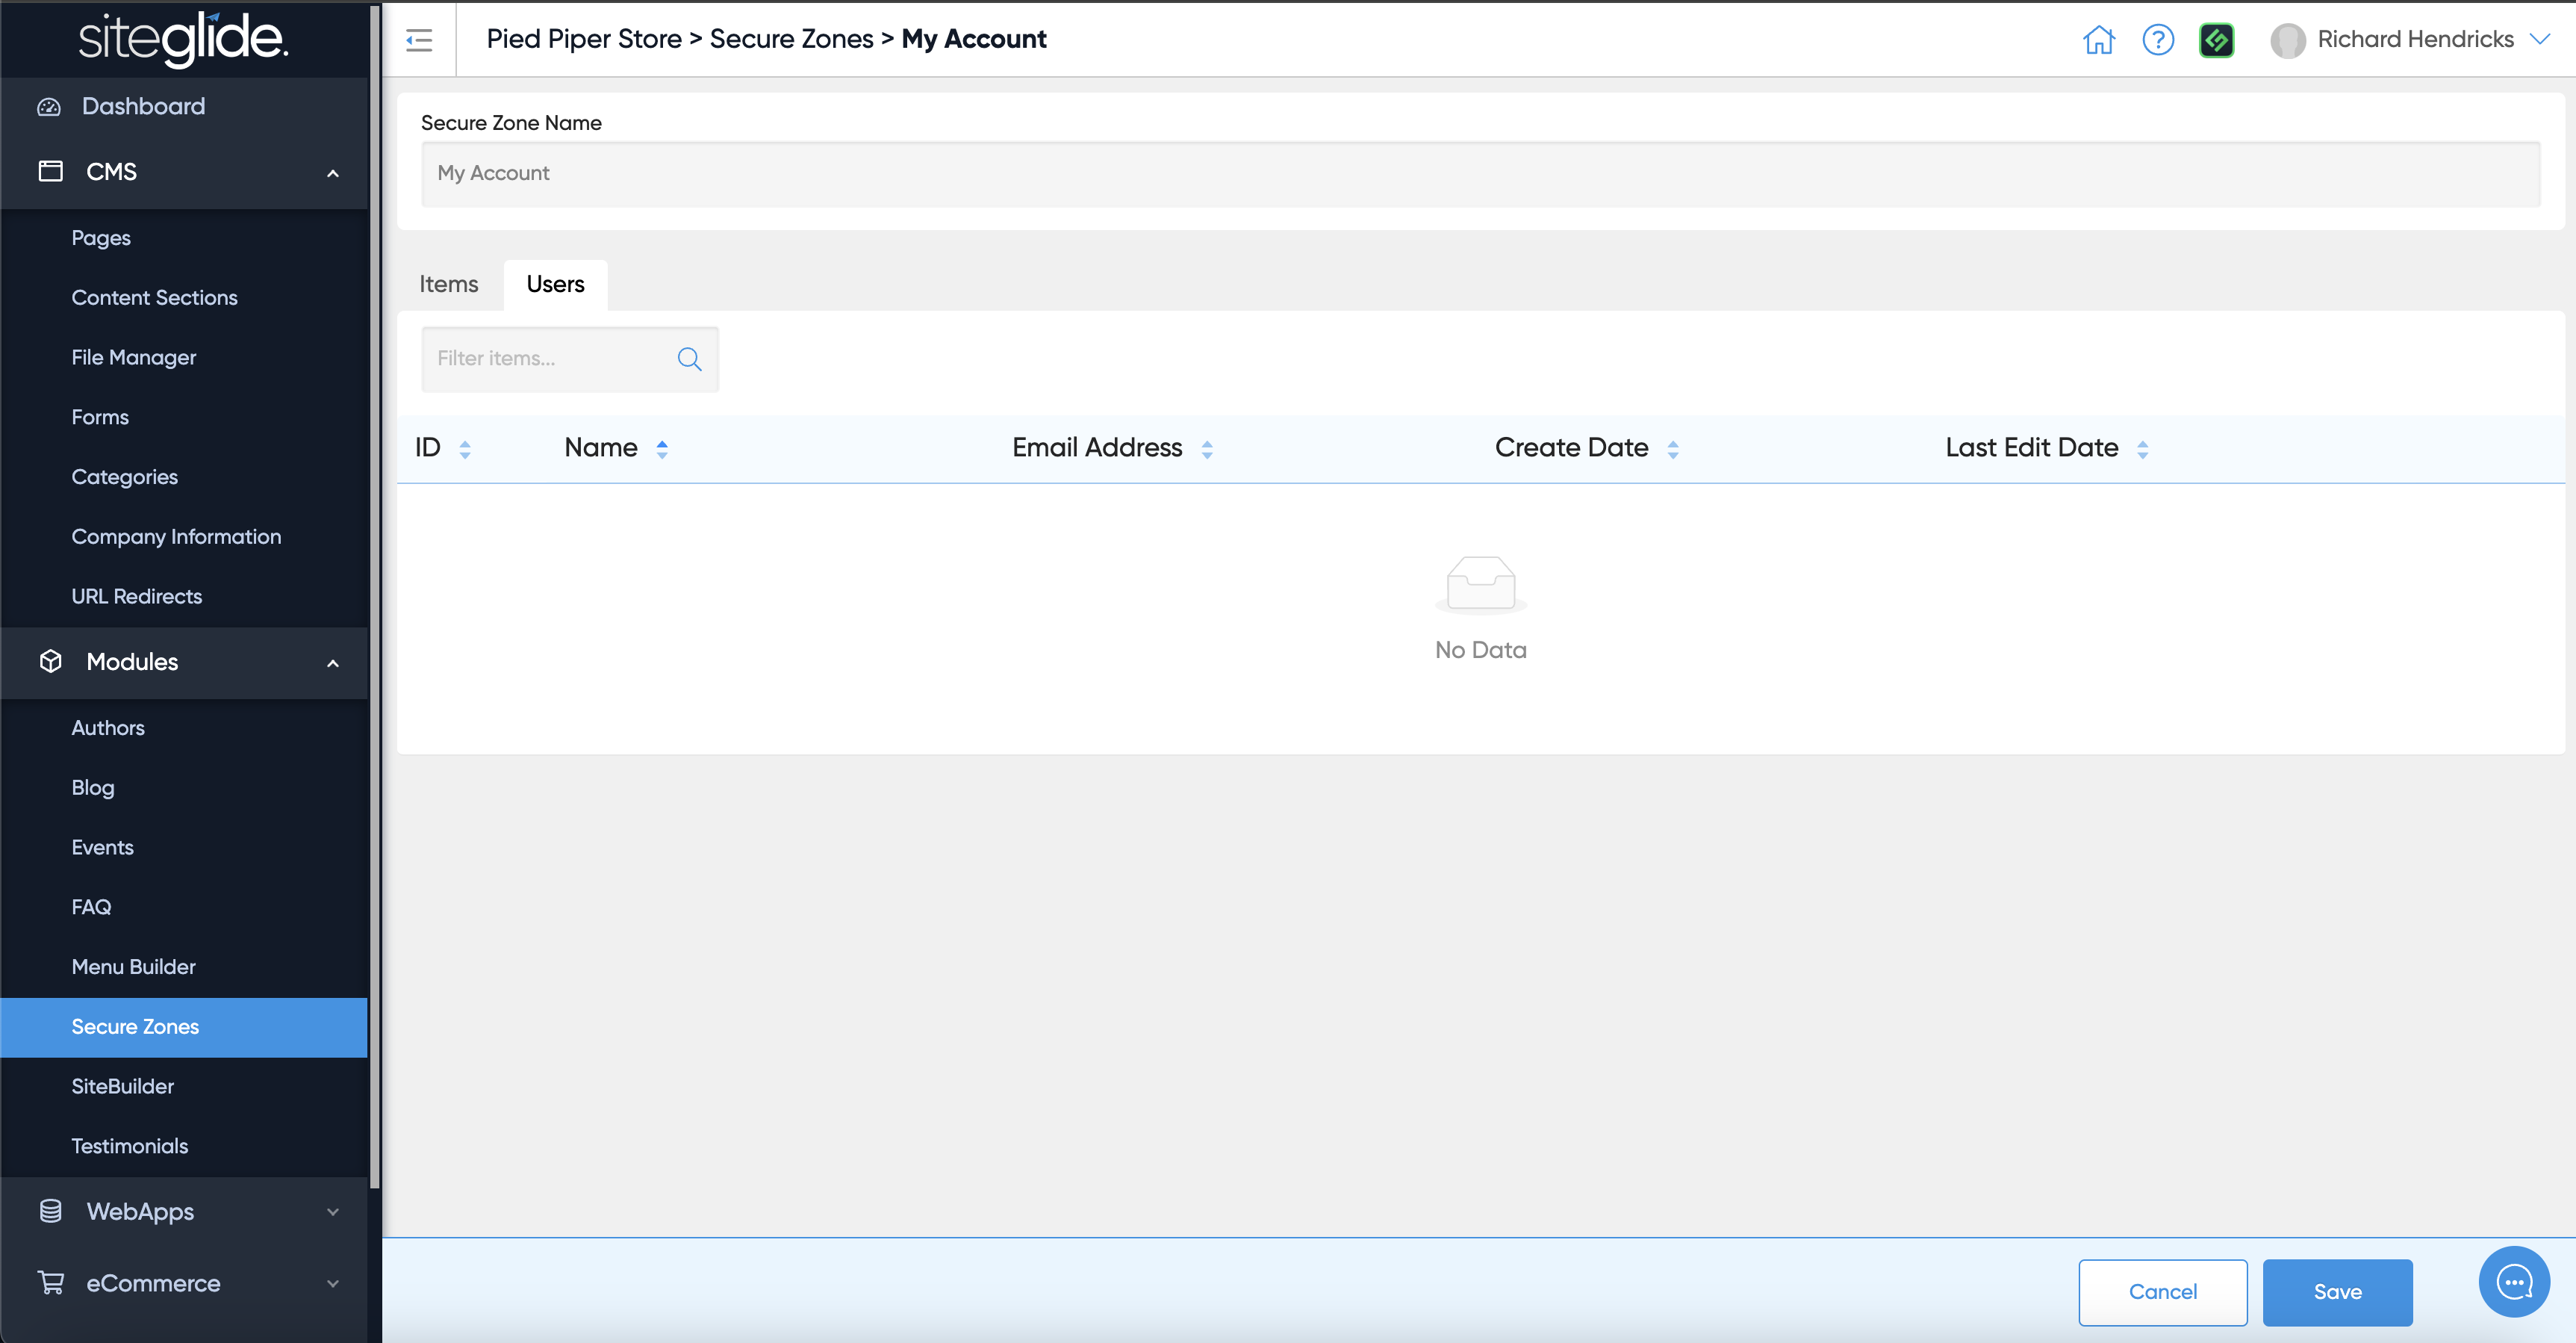The height and width of the screenshot is (1343, 2576).
Task: Collapse sidebar with hamburger menu icon
Action: 419,40
